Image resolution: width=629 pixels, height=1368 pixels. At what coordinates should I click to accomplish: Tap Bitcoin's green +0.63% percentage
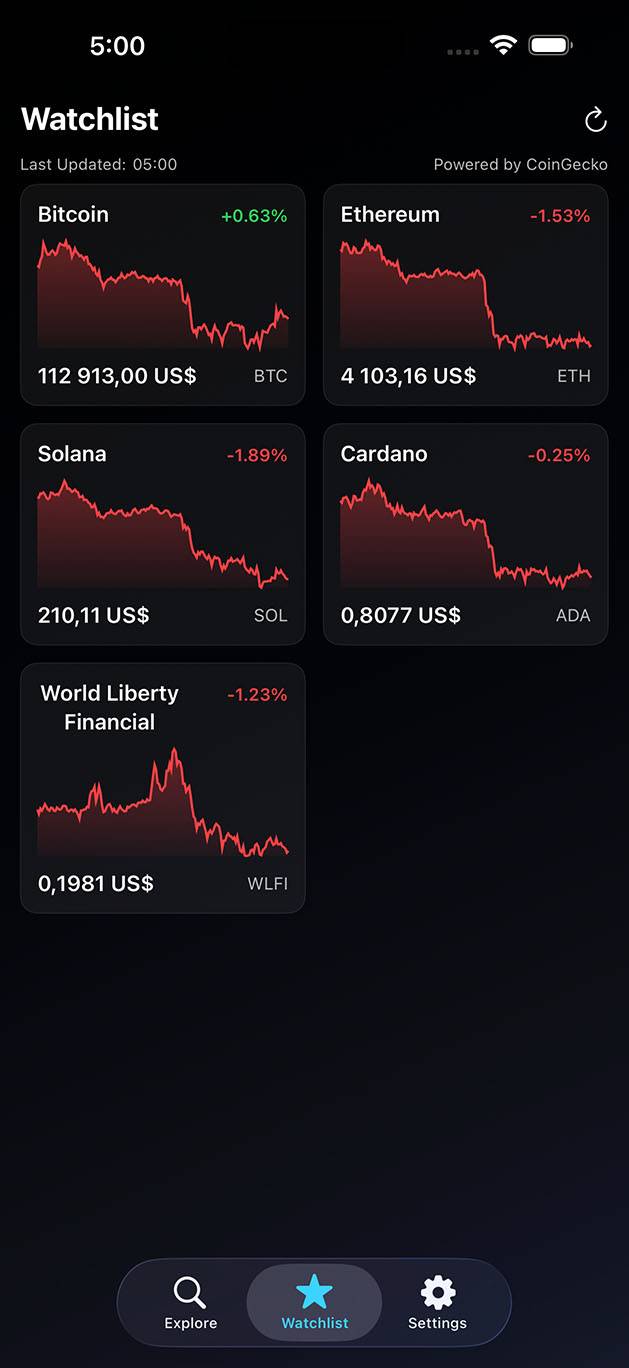[x=251, y=215]
